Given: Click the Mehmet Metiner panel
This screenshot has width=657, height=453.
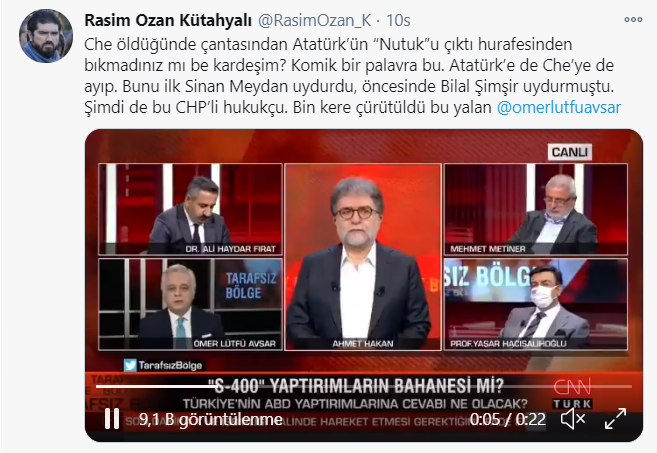Looking at the screenshot, I should click(x=536, y=209).
